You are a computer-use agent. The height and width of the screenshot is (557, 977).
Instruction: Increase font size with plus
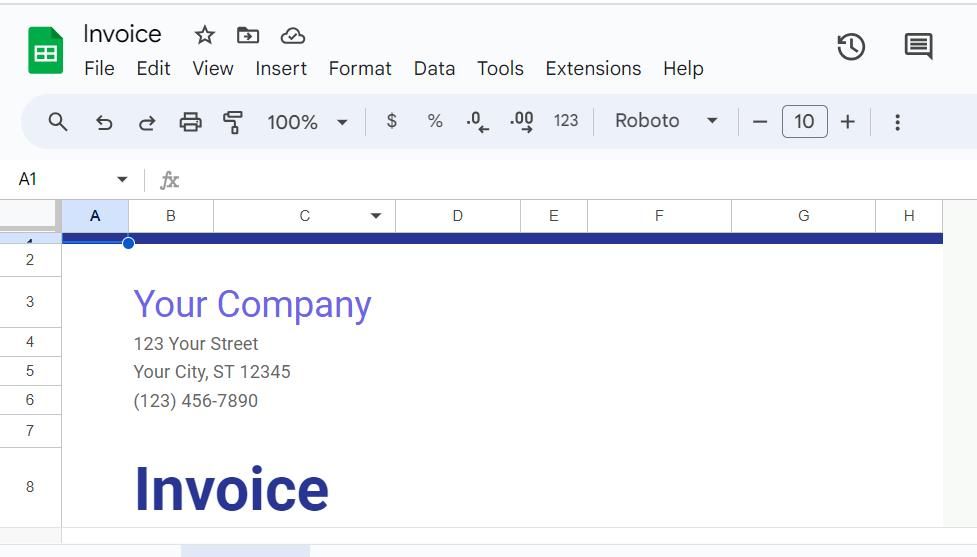pos(847,121)
